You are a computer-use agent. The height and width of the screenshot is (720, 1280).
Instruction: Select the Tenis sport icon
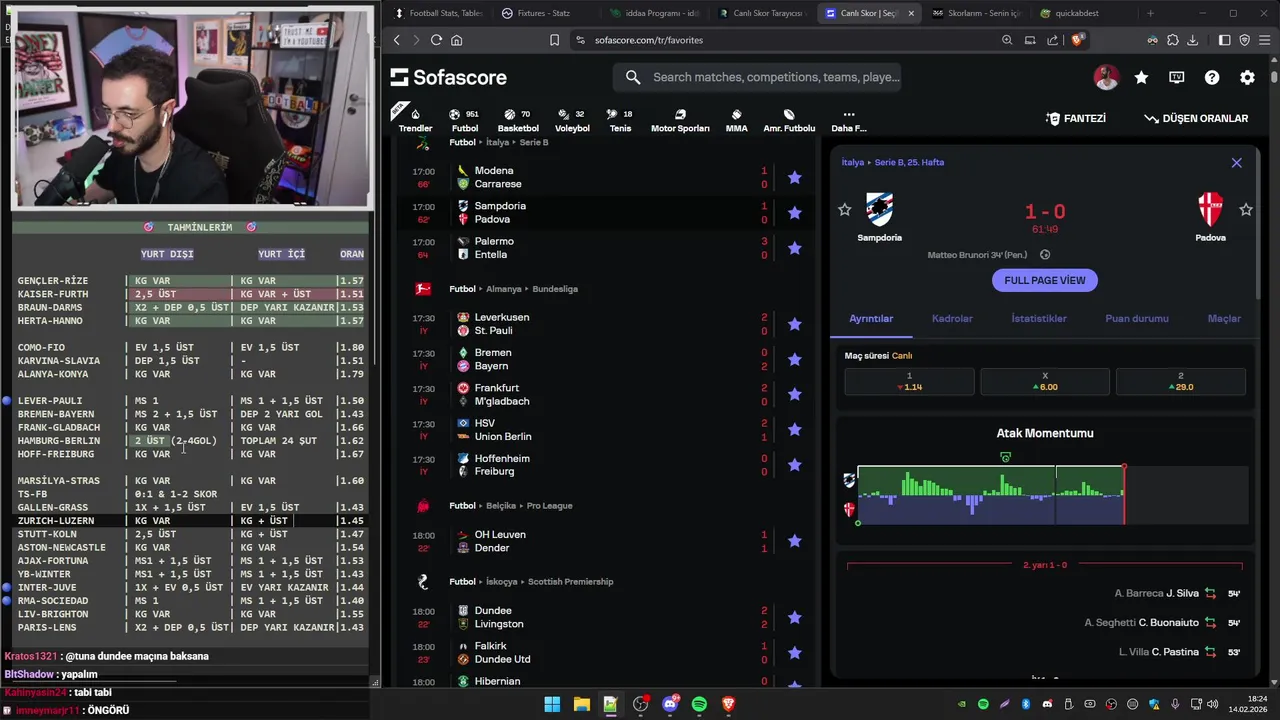620,119
